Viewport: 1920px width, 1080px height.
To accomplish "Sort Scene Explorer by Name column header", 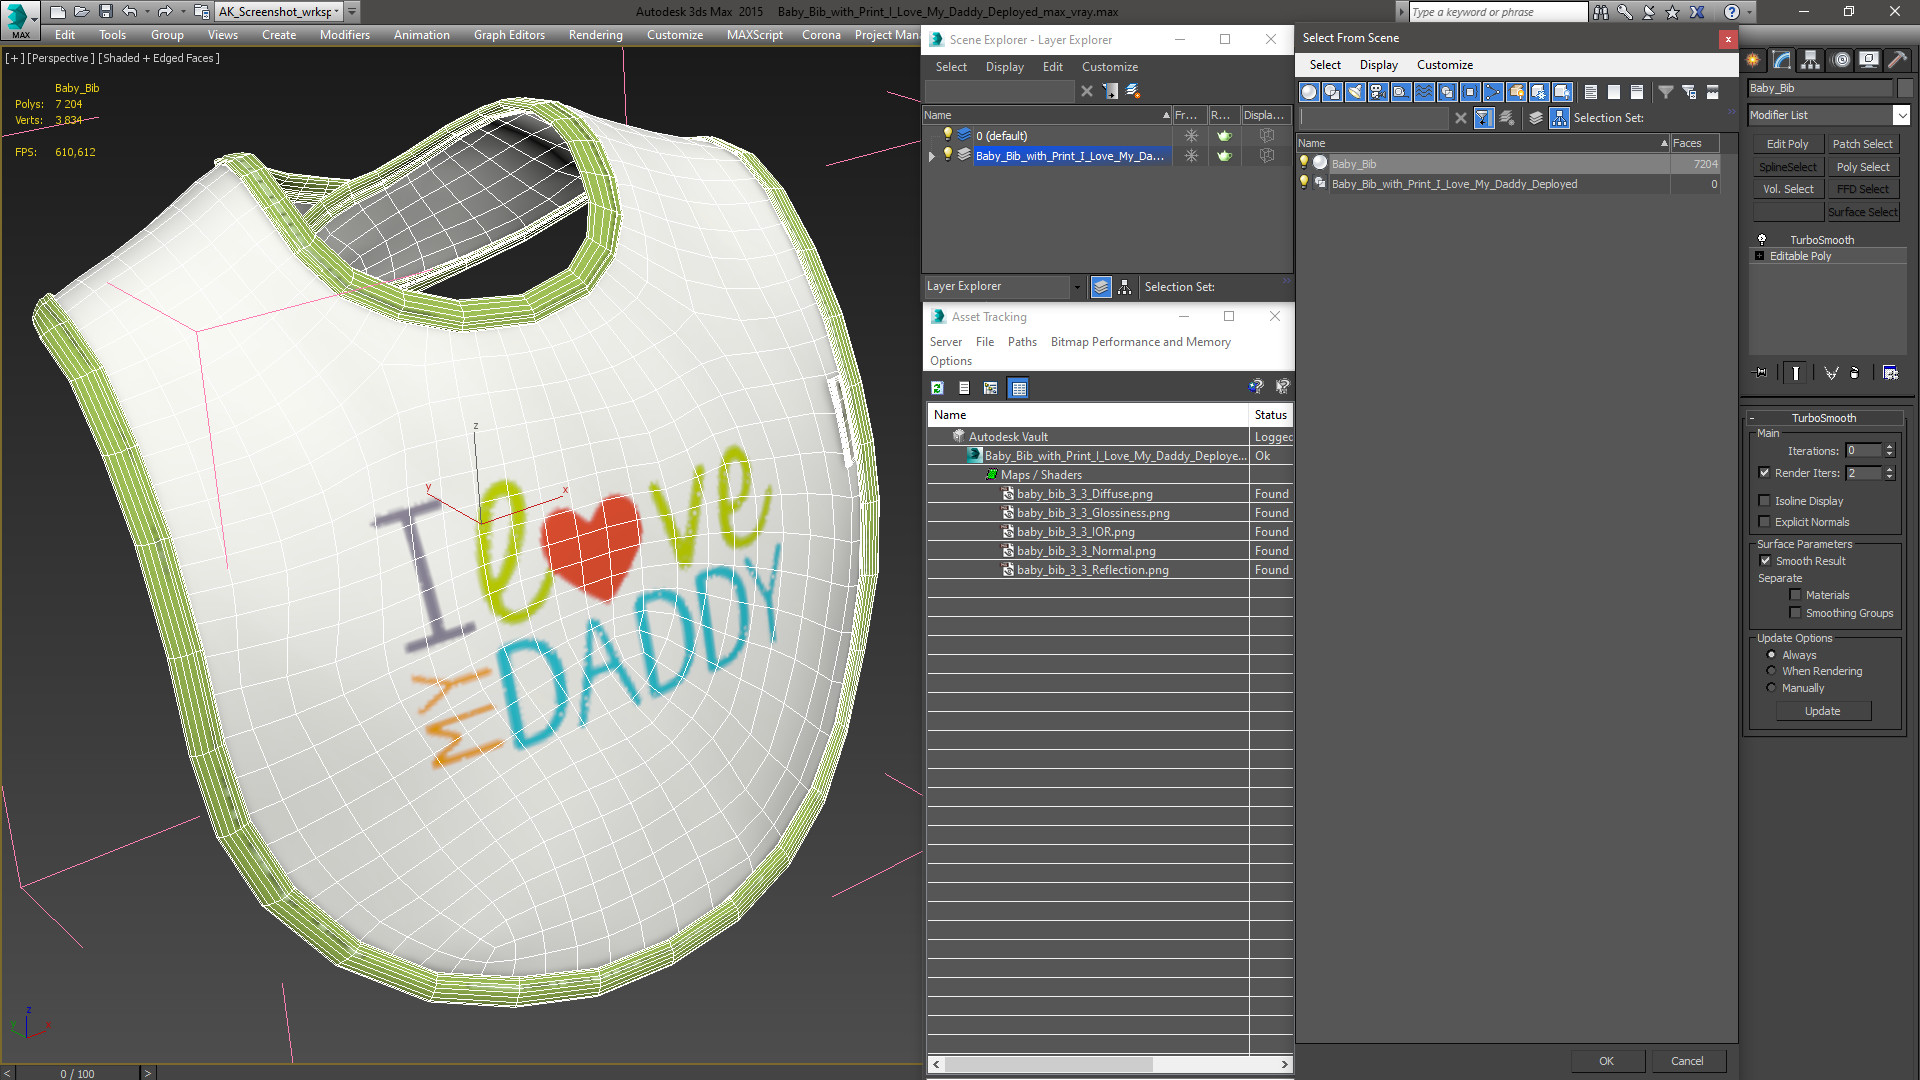I will pyautogui.click(x=1046, y=115).
